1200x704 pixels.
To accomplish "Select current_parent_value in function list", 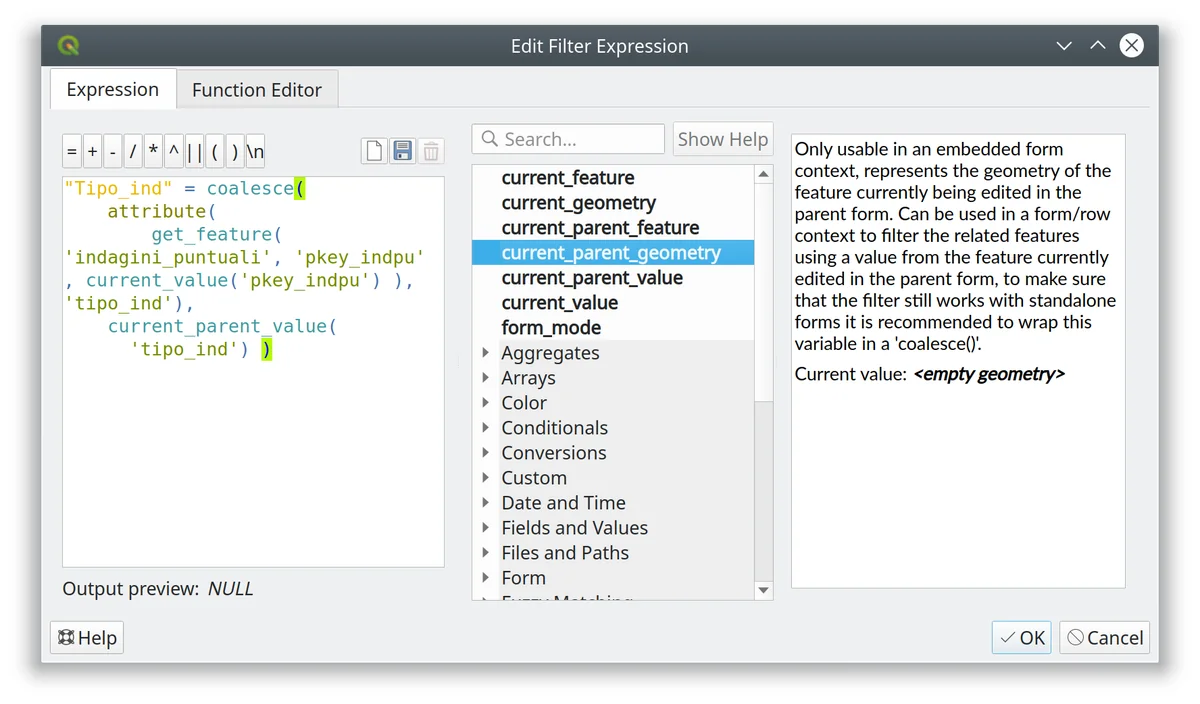I will [592, 278].
